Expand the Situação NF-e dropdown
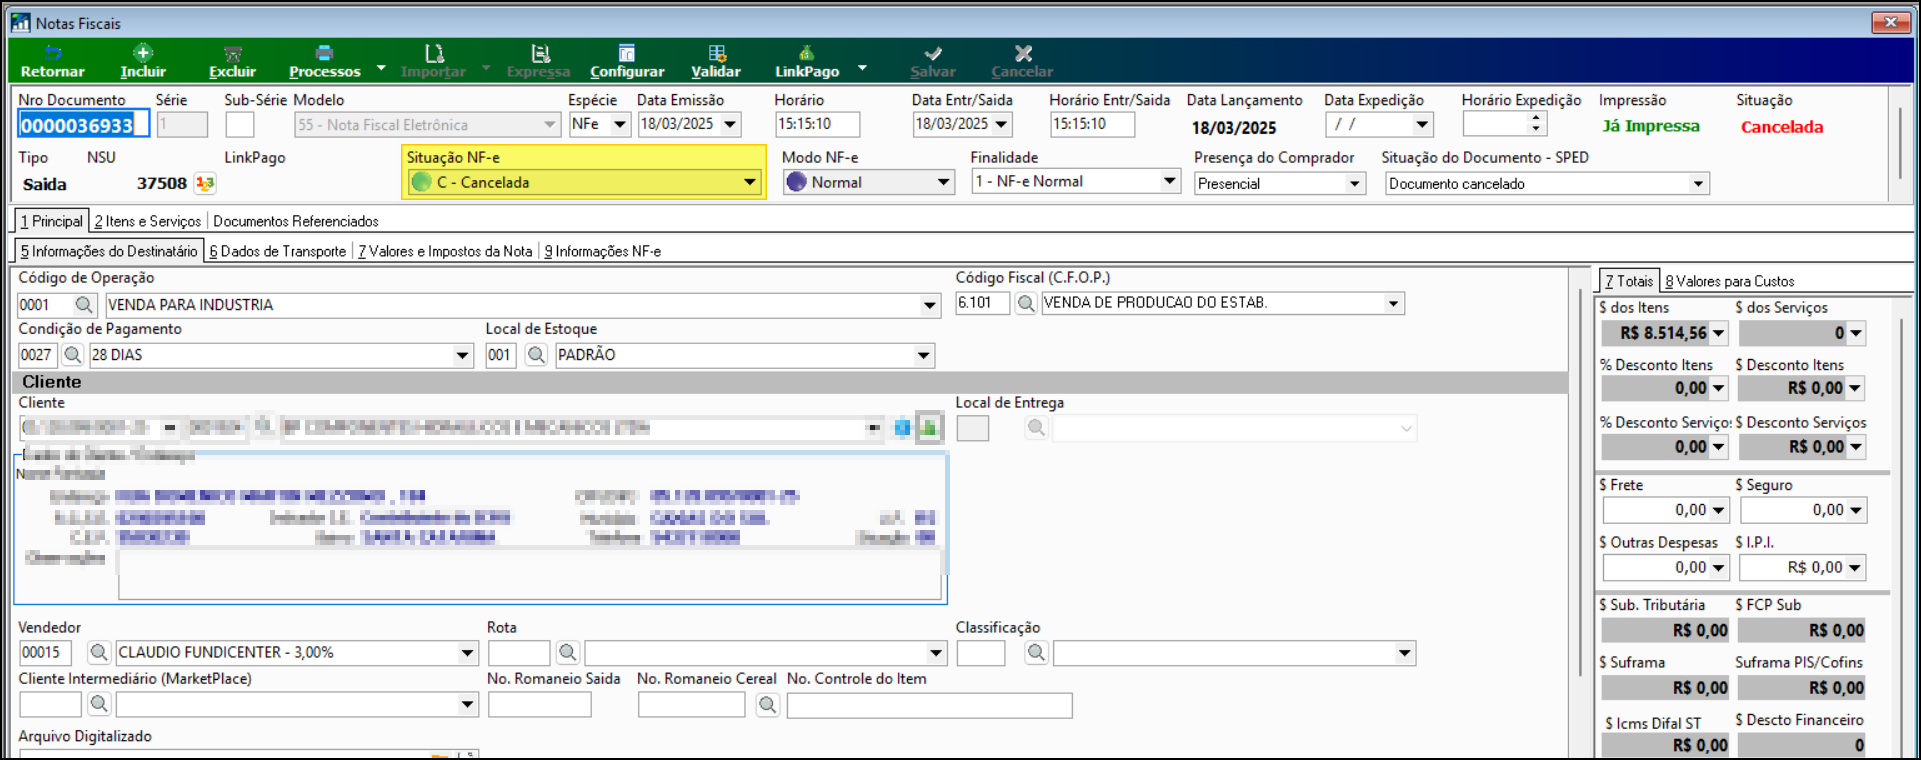 (749, 182)
